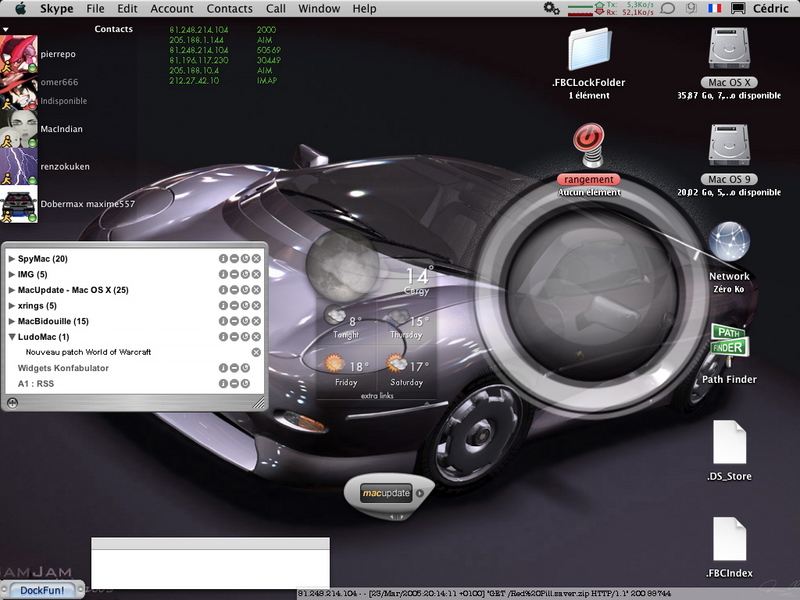Collapse the Contacts list disclosure triangle

point(5,30)
